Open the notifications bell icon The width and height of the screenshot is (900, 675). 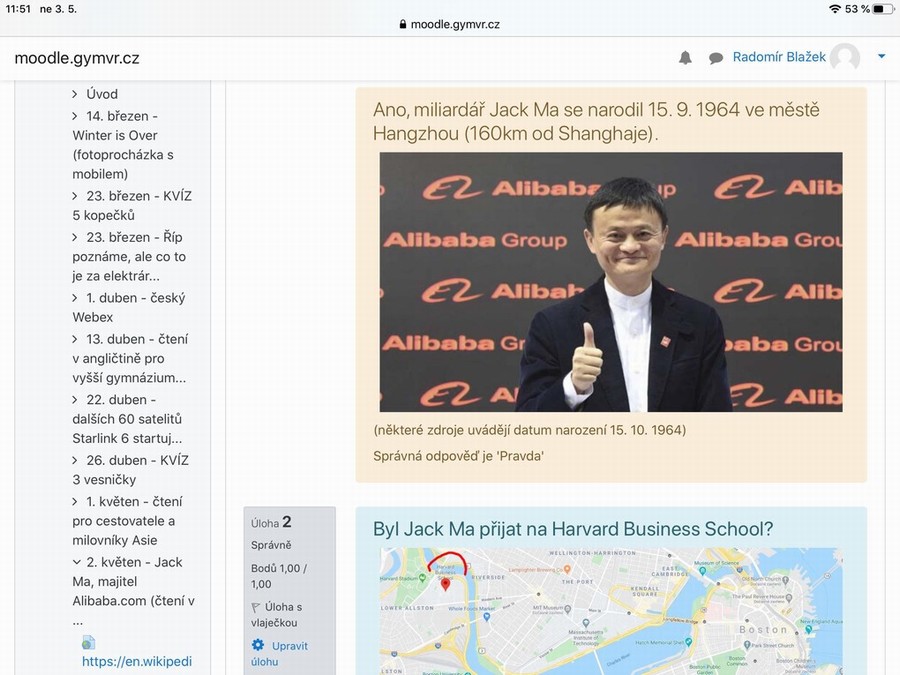pyautogui.click(x=685, y=57)
